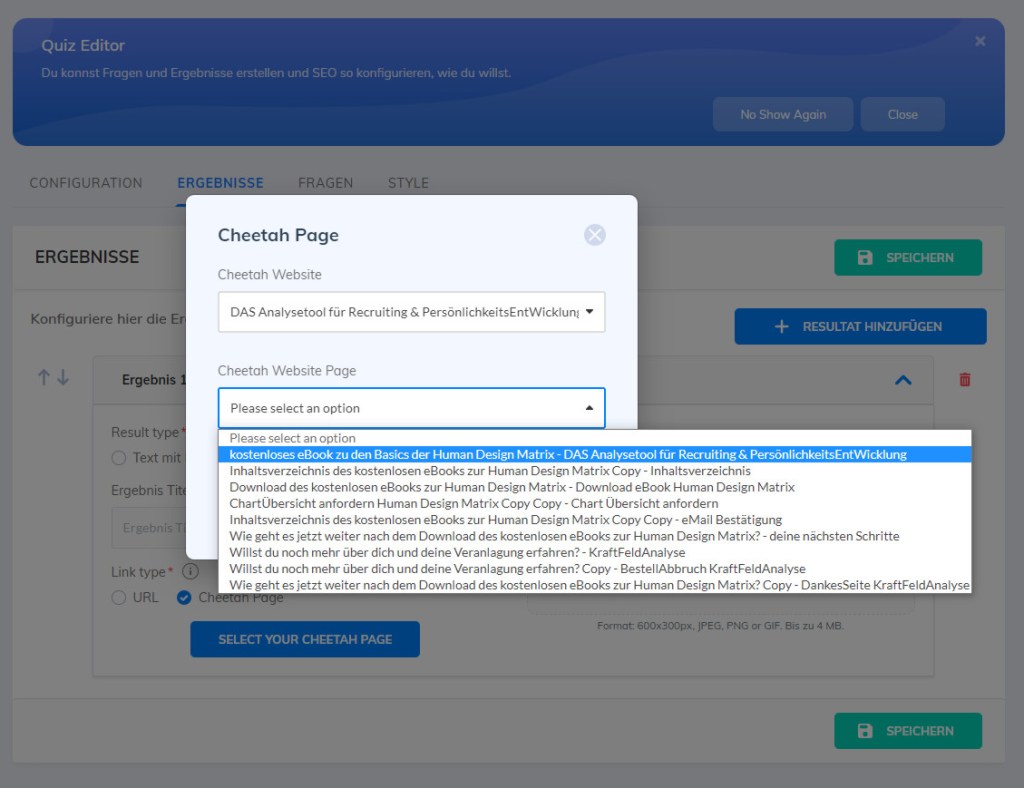
Task: Click the move-down arrow beside Ergebnis 1
Action: click(63, 378)
